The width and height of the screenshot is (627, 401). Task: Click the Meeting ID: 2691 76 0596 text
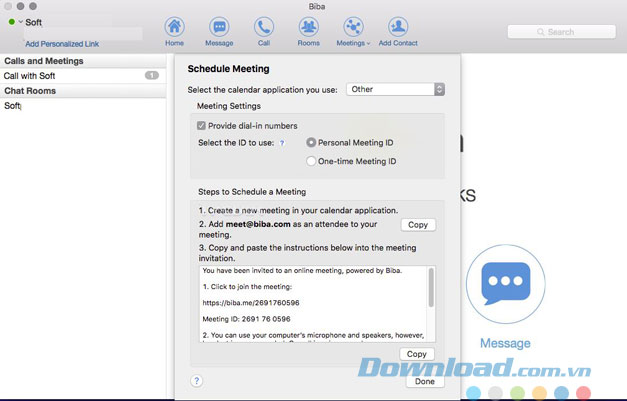pos(246,319)
